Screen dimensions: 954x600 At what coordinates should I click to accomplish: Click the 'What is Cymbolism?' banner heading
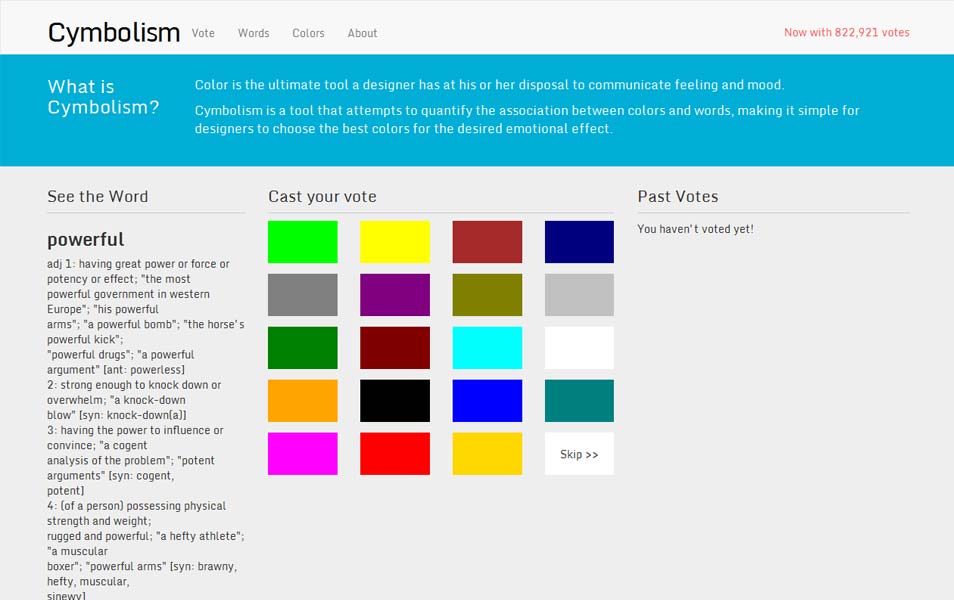103,97
